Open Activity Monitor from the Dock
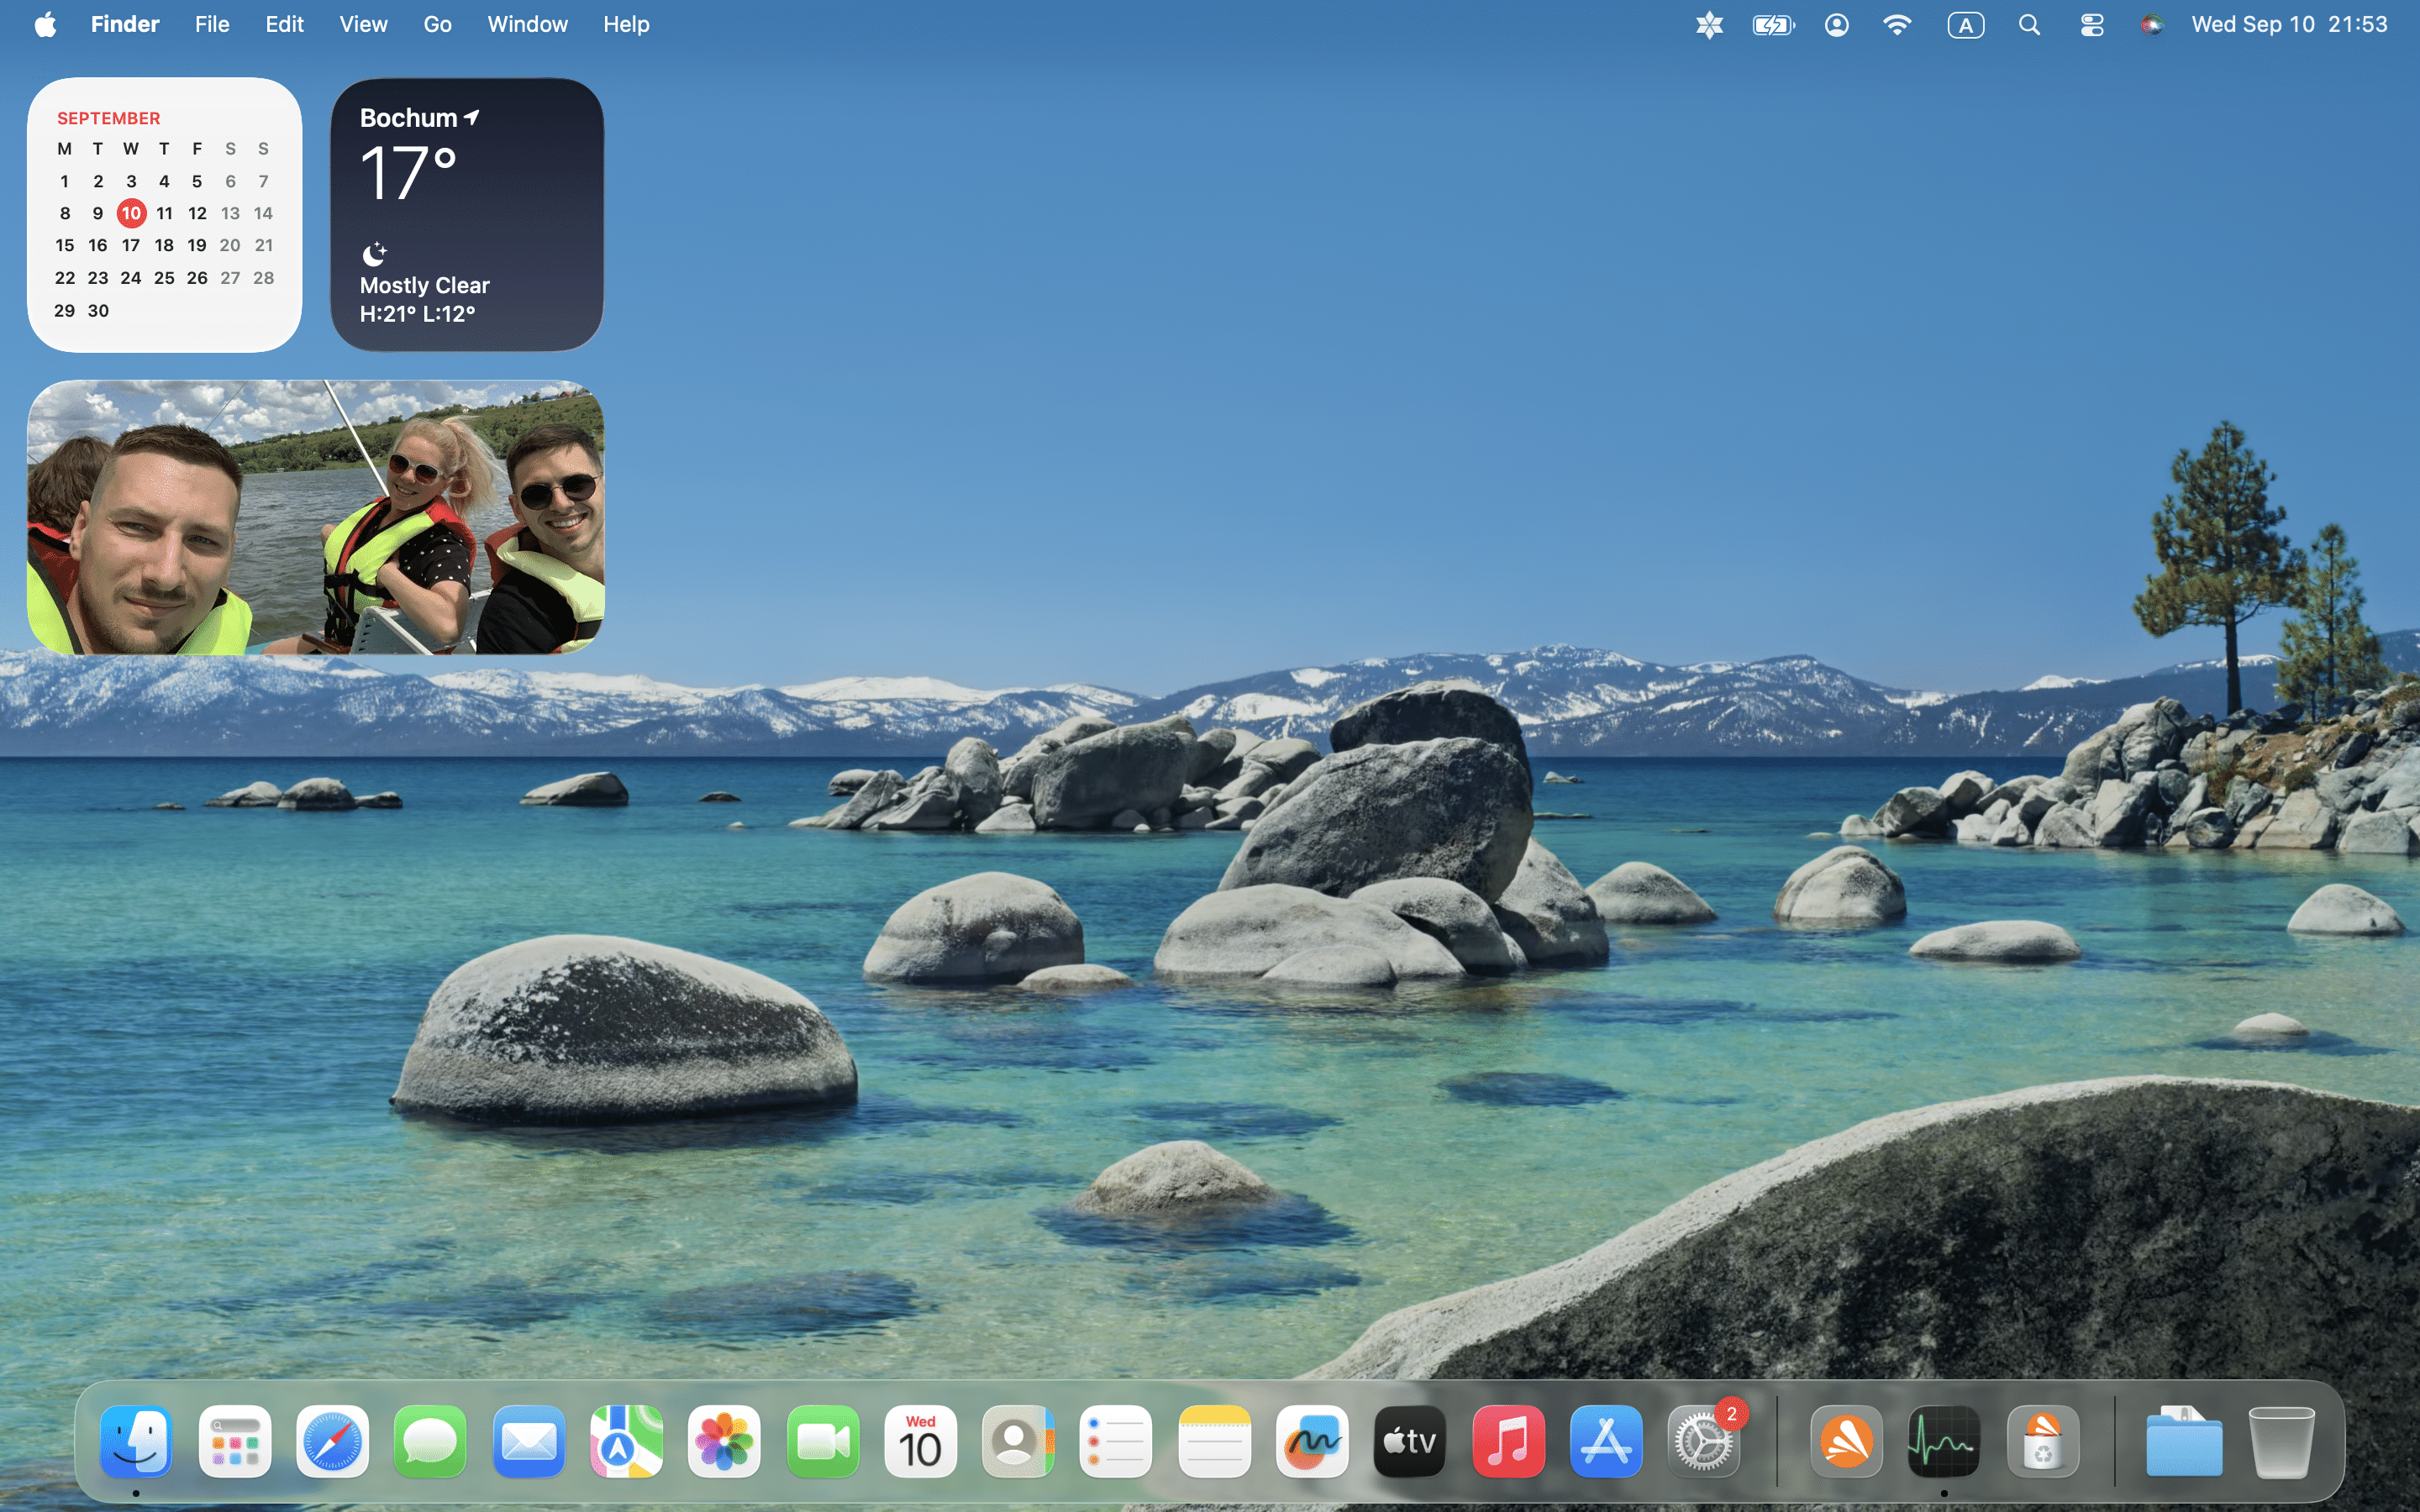 pos(1944,1441)
